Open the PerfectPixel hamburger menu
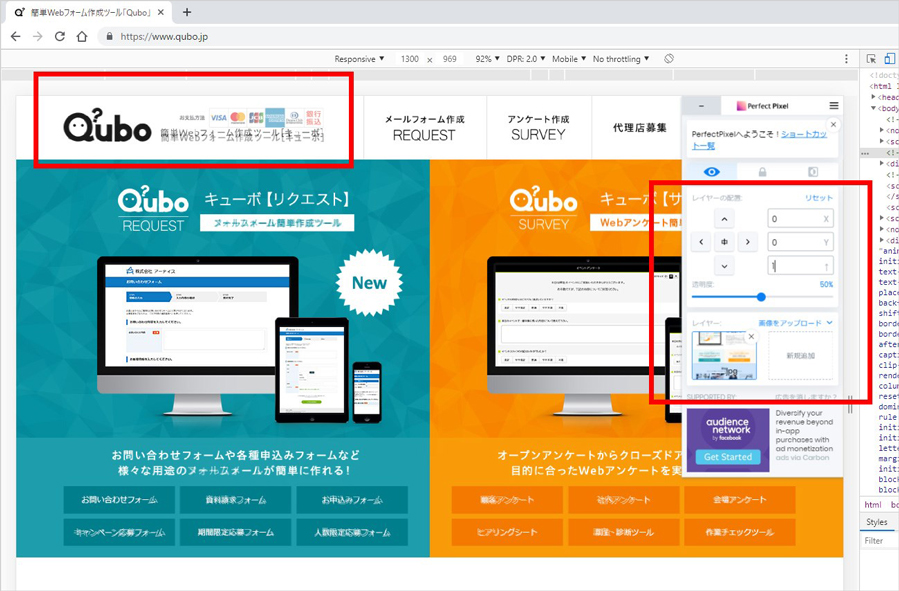The image size is (899, 591). click(x=834, y=105)
